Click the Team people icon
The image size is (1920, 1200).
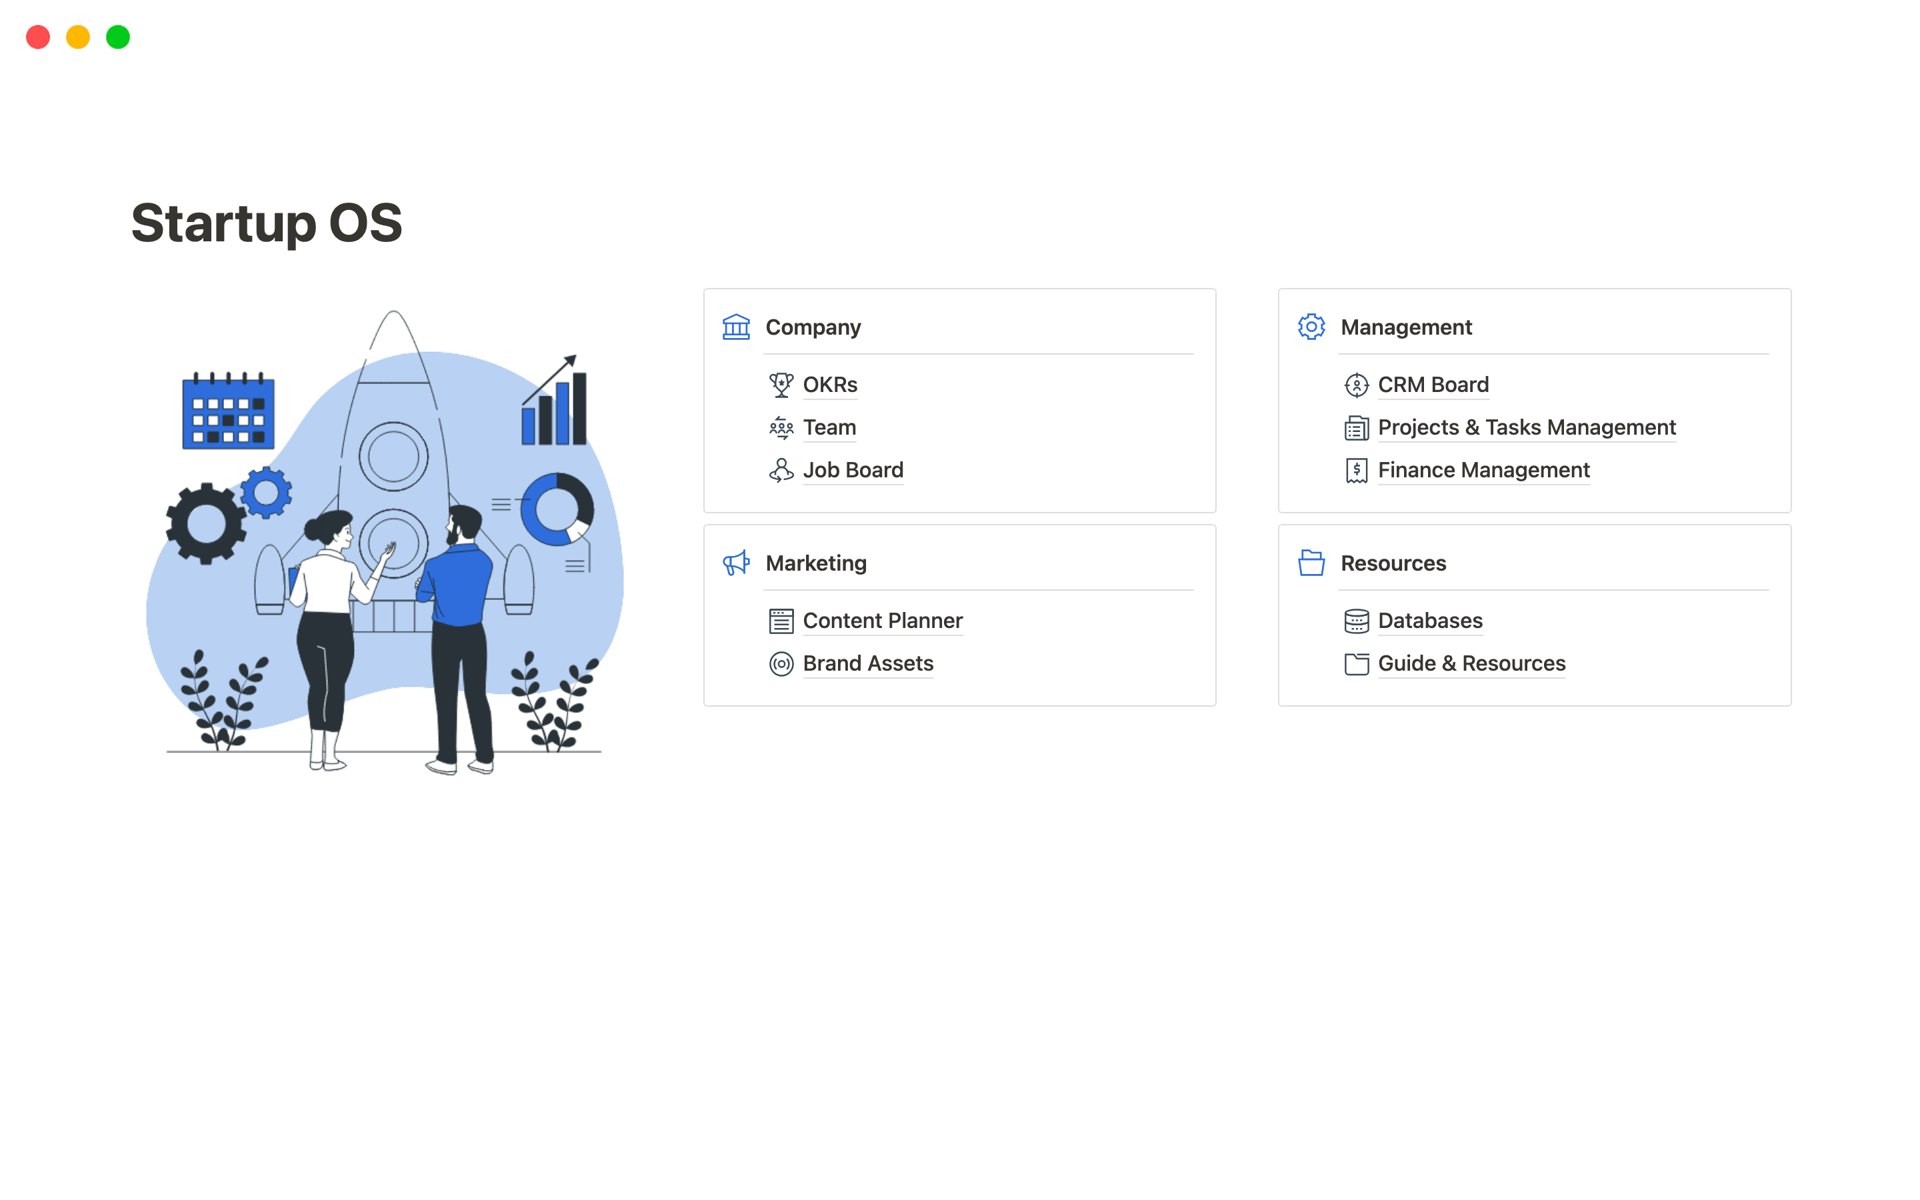pyautogui.click(x=781, y=428)
